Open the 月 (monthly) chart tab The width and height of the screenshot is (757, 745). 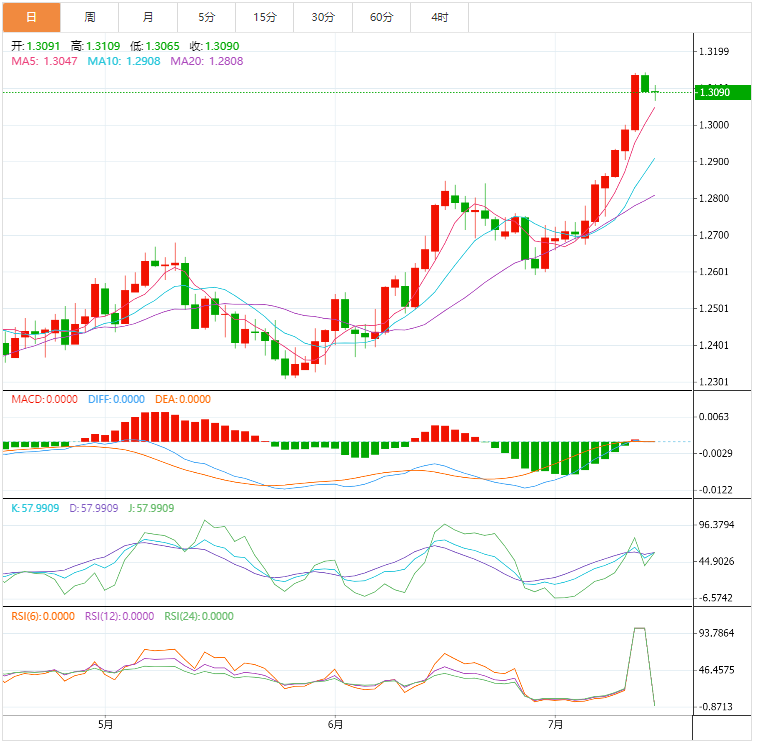point(148,17)
